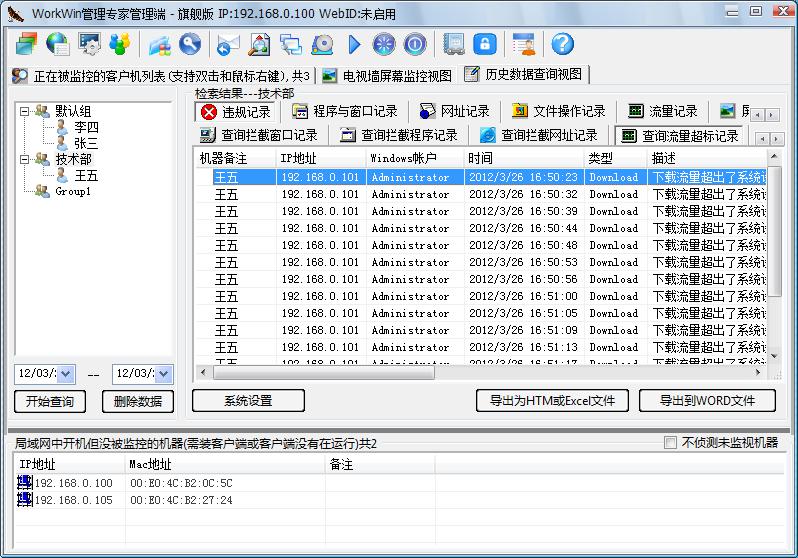Click table scrollbar down arrow

tap(774, 356)
